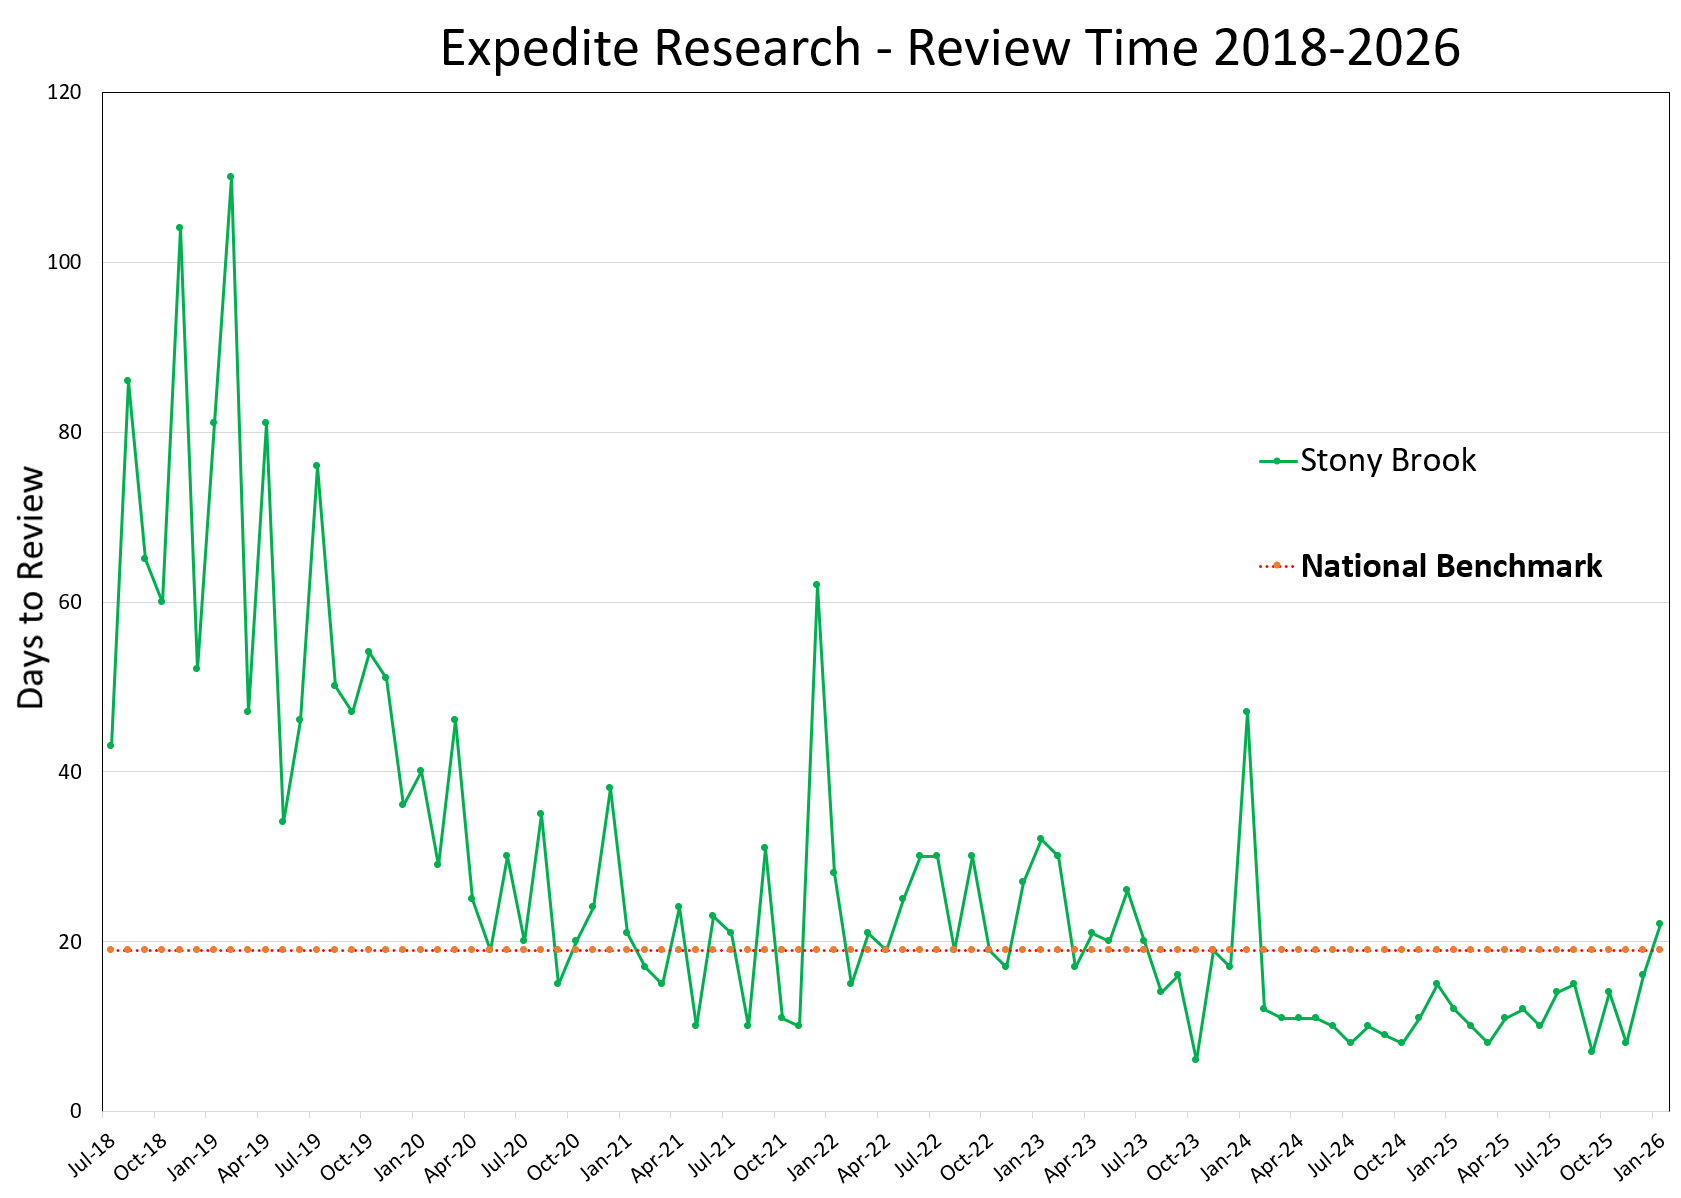Image resolution: width=1681 pixels, height=1198 pixels.
Task: Click the Jan-24 spike near 47 days
Action: click(x=1246, y=711)
